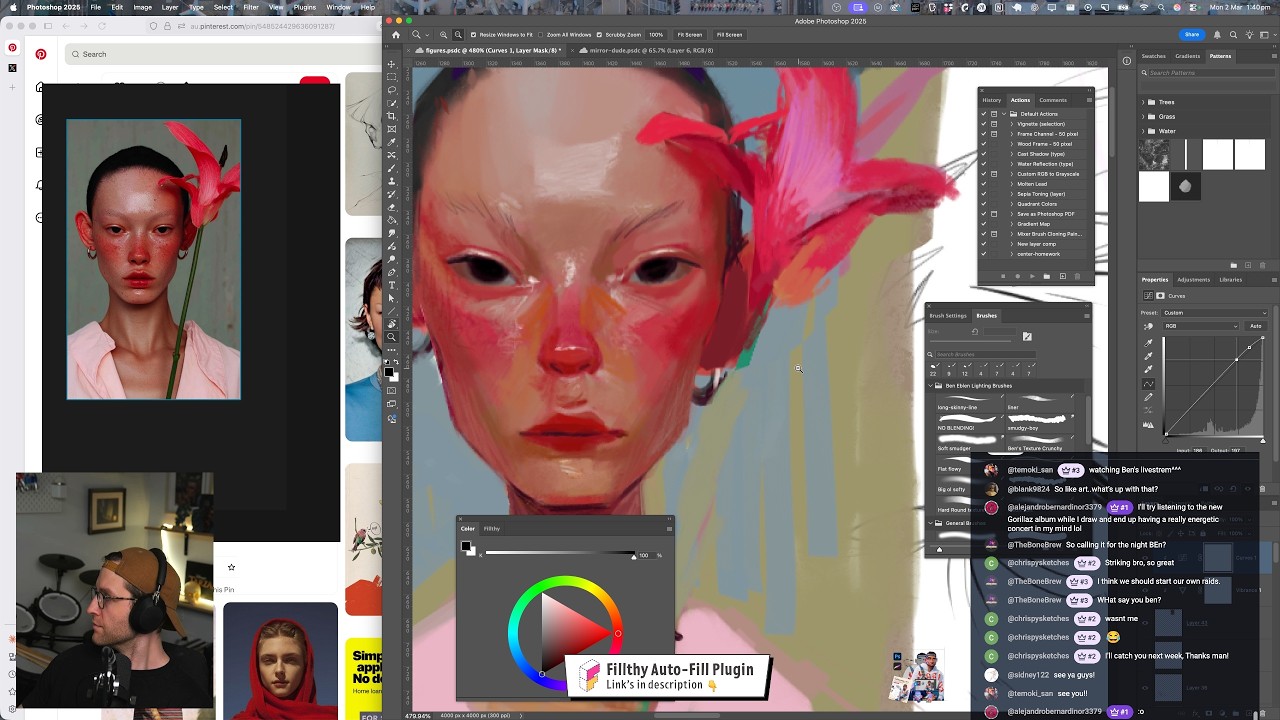Open the Actions panel menu icon
This screenshot has height=720, width=1280.
pos(1089,100)
